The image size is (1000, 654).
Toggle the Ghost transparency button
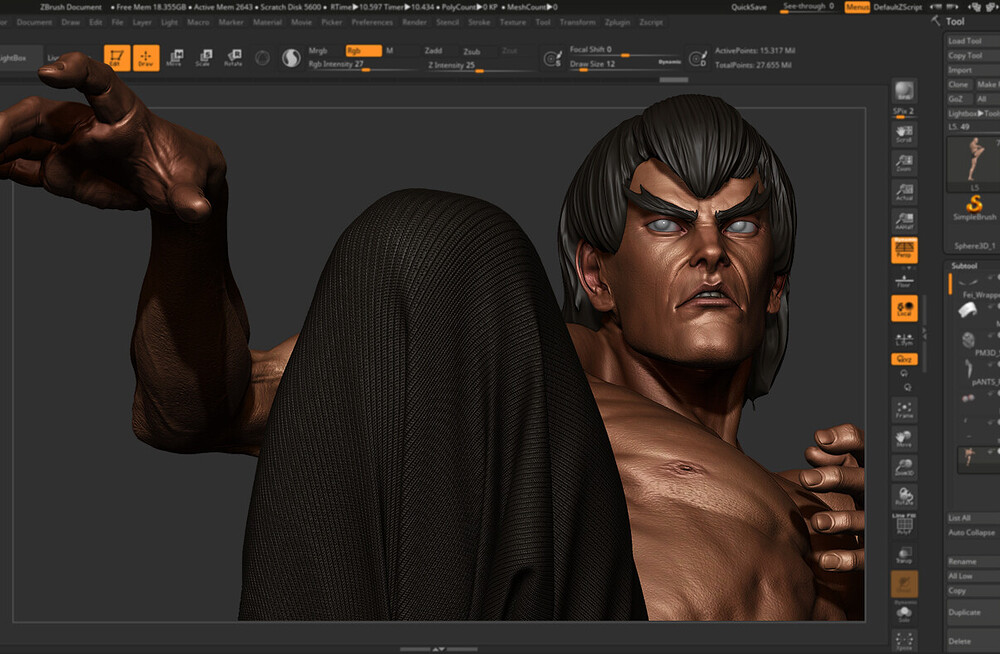[x=904, y=584]
